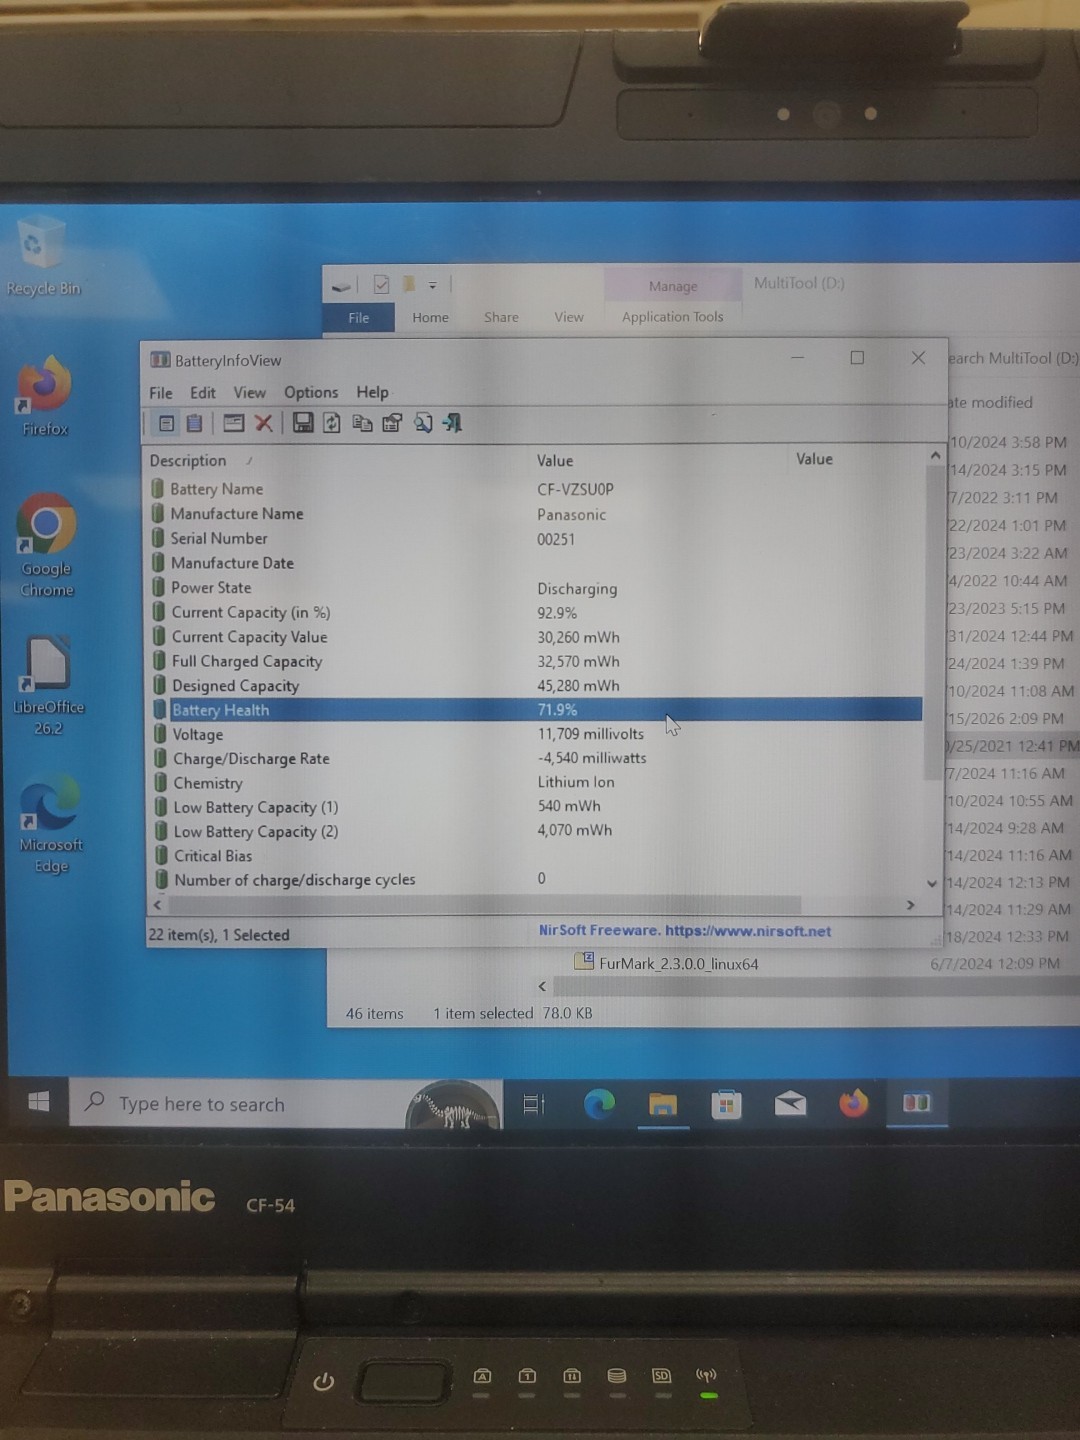1080x1440 pixels.
Task: Click the CF-VZSU0P battery name value
Action: tap(575, 490)
